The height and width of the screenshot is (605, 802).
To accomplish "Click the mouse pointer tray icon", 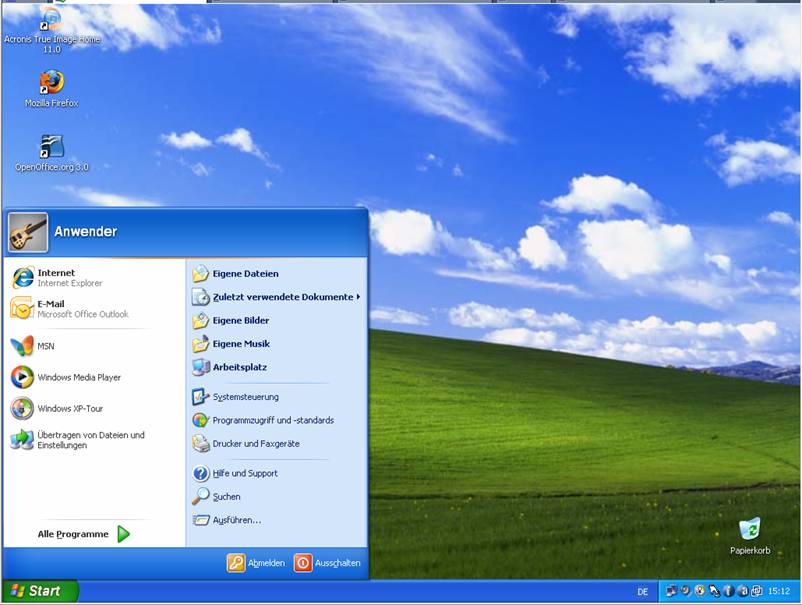I will tap(714, 591).
